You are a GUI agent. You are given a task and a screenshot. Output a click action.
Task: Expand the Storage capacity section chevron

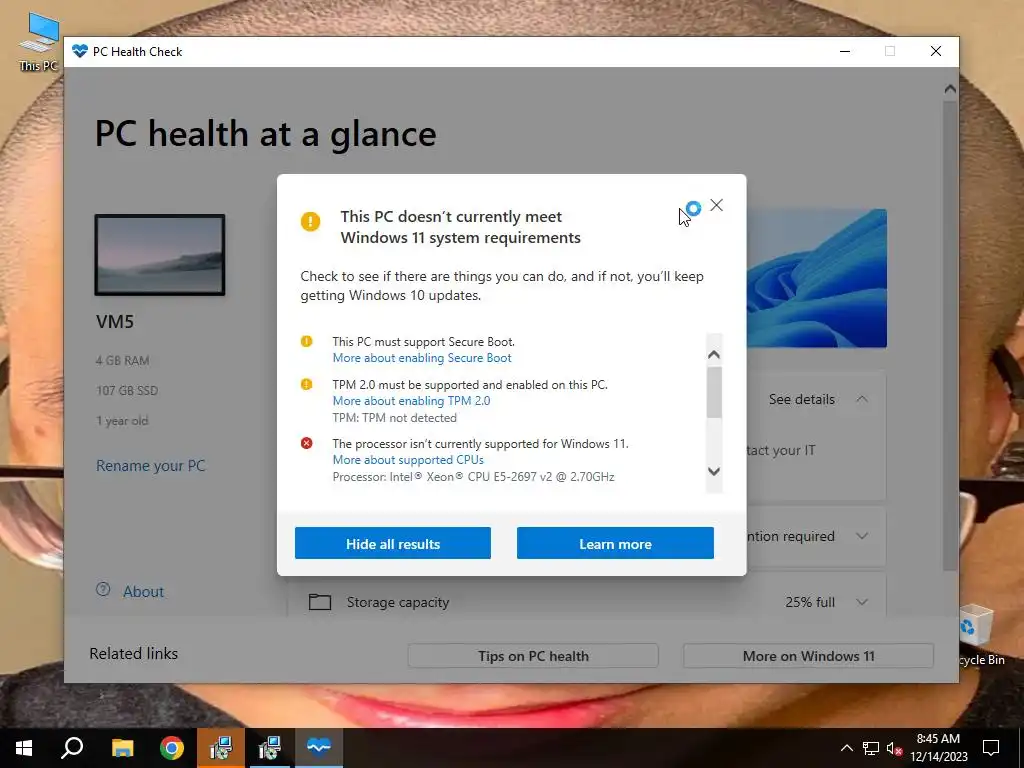(x=862, y=602)
